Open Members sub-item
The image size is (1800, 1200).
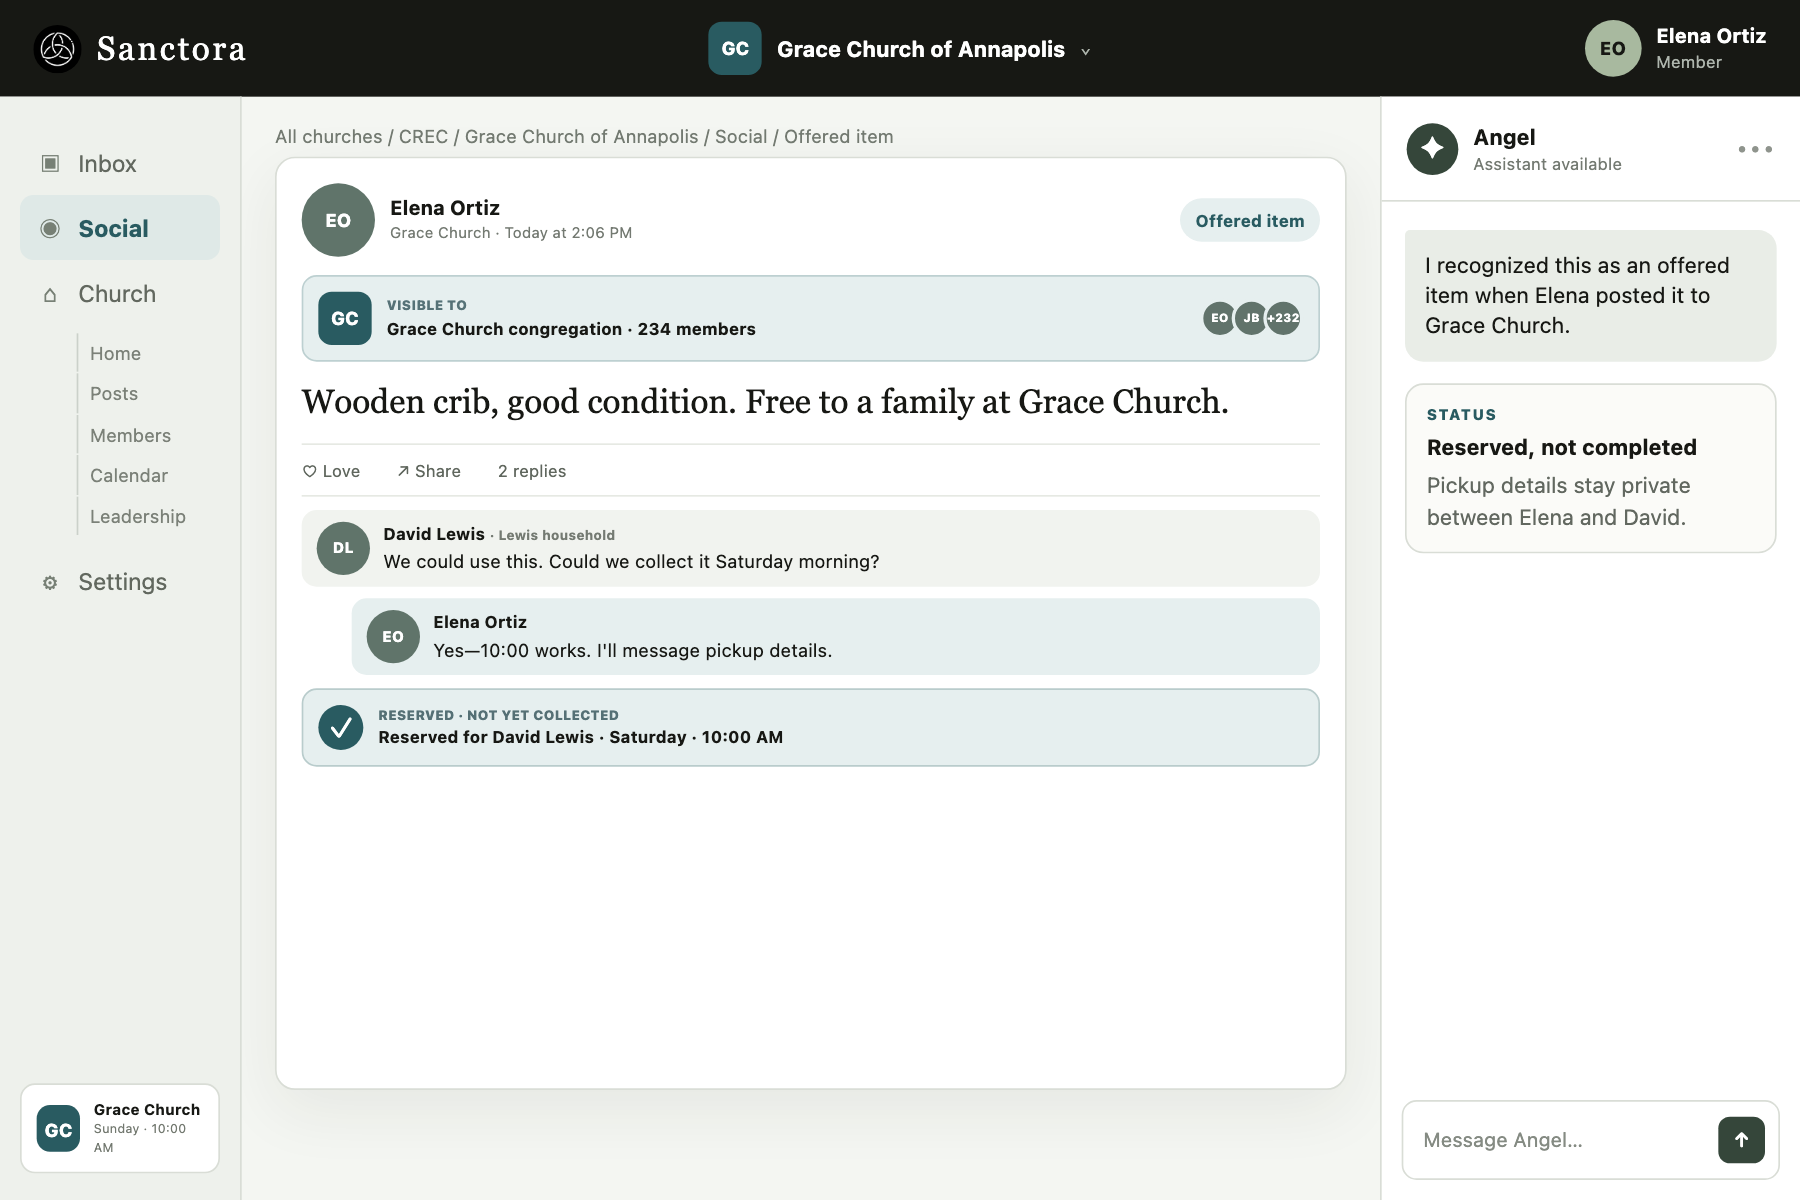[x=130, y=436]
